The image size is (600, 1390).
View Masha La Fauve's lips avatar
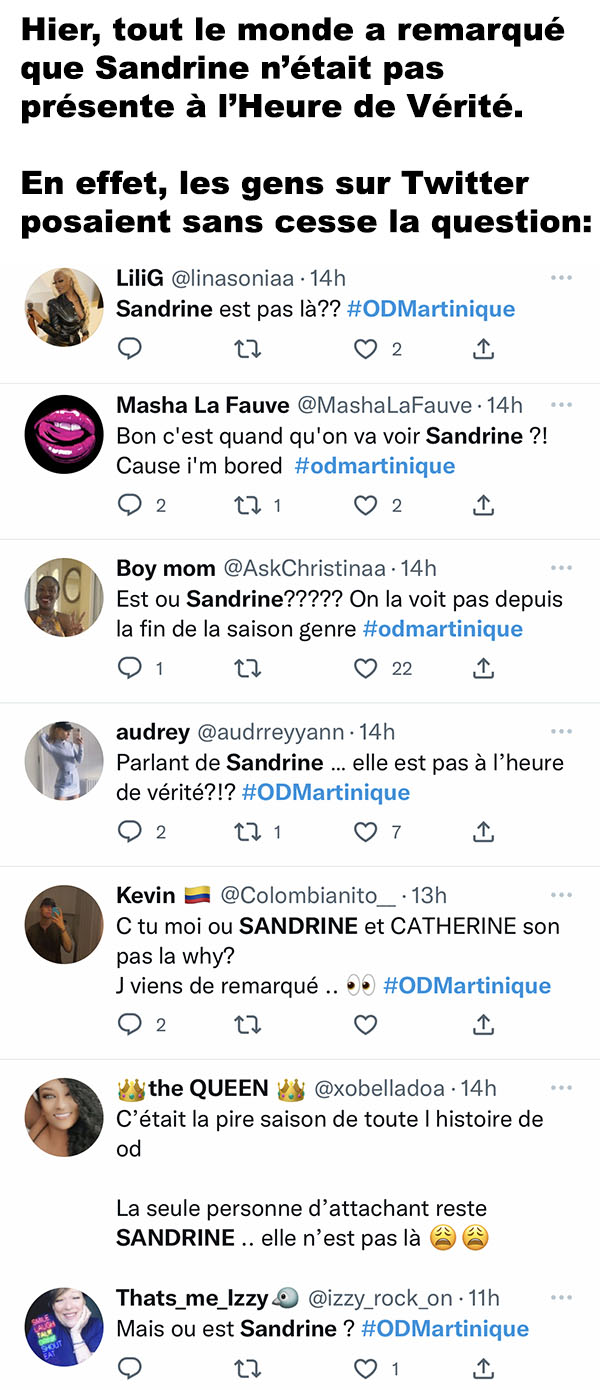pos(64,434)
